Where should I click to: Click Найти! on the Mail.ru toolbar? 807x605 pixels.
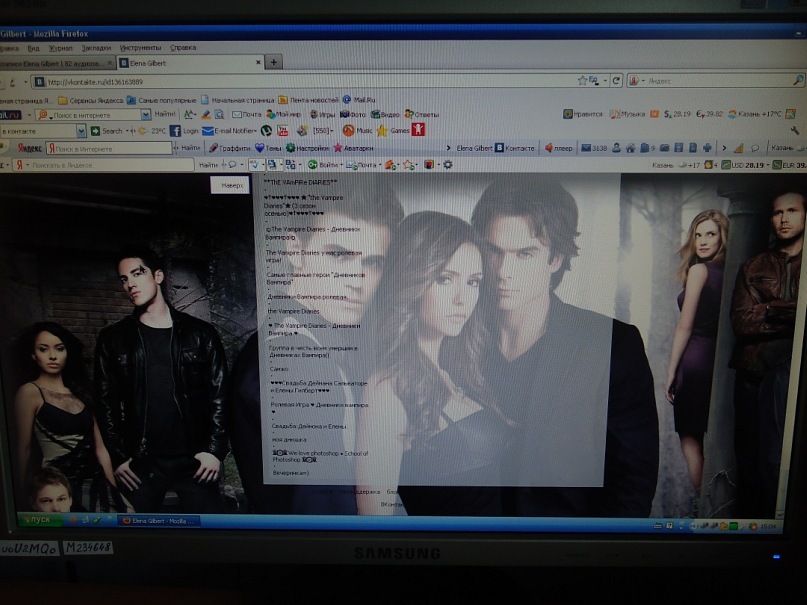[165, 114]
